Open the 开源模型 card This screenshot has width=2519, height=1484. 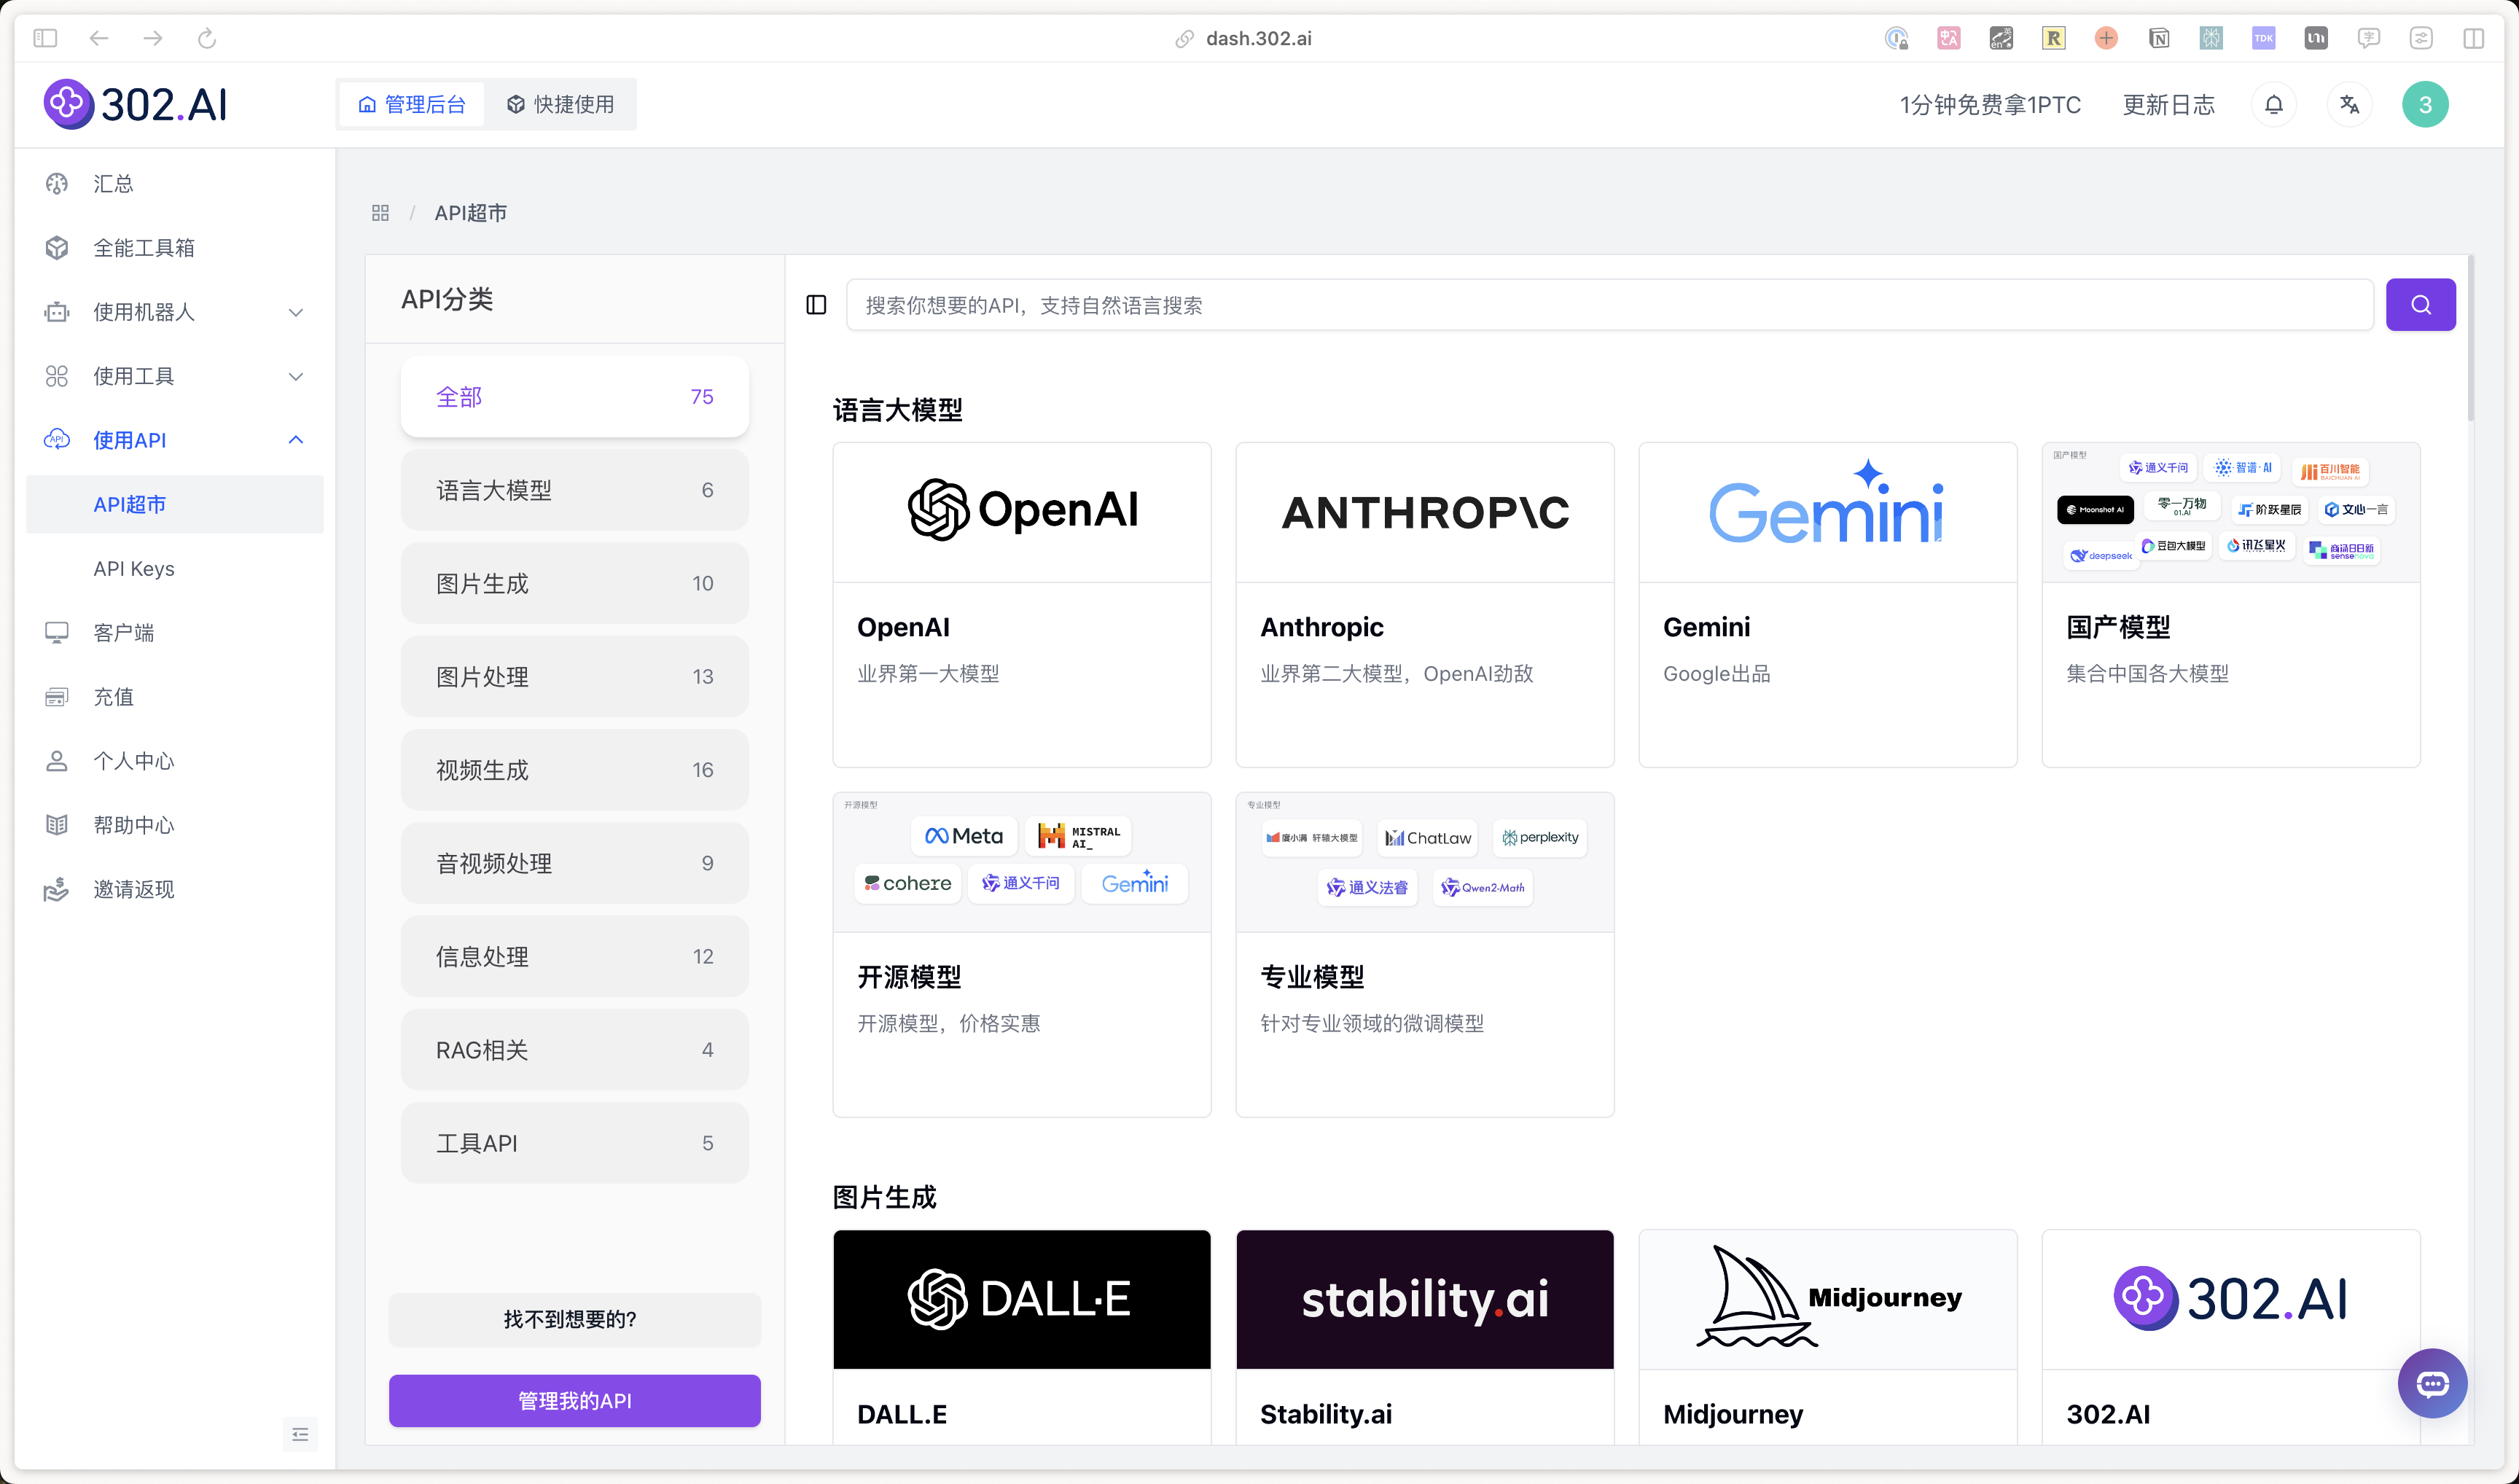tap(1022, 955)
